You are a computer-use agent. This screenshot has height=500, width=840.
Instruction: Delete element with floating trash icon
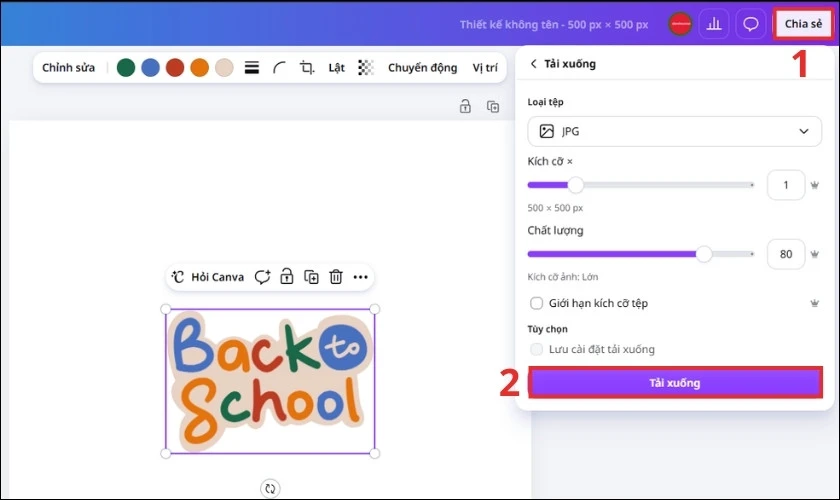(336, 277)
